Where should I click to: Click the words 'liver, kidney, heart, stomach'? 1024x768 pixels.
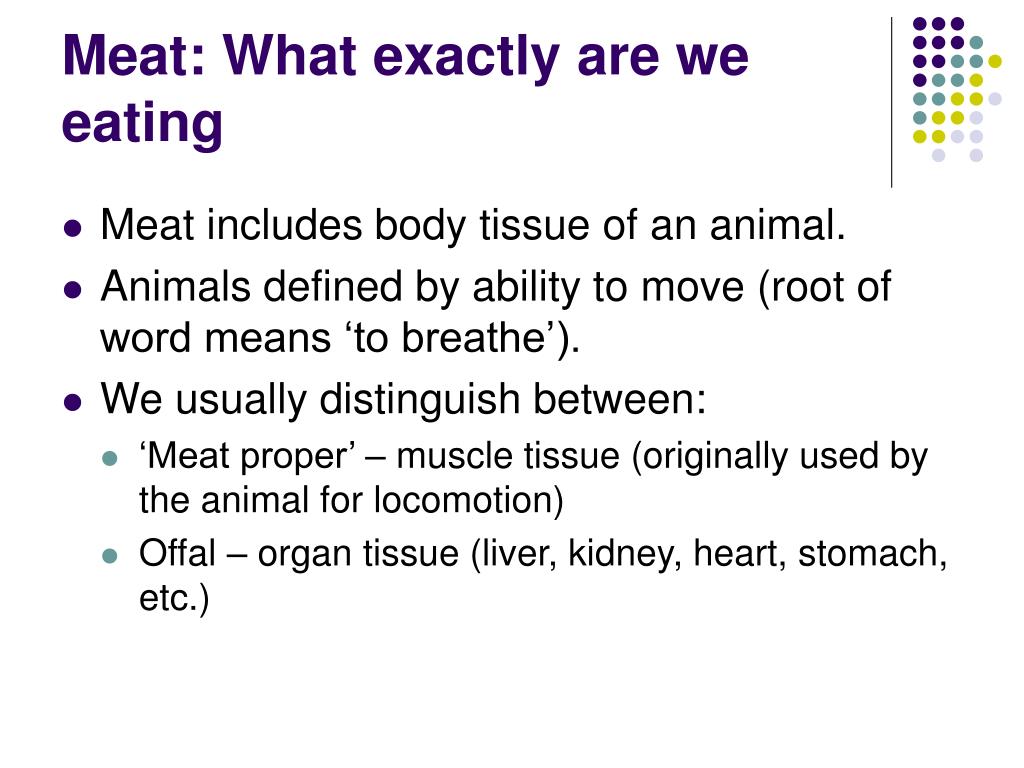pyautogui.click(x=709, y=554)
